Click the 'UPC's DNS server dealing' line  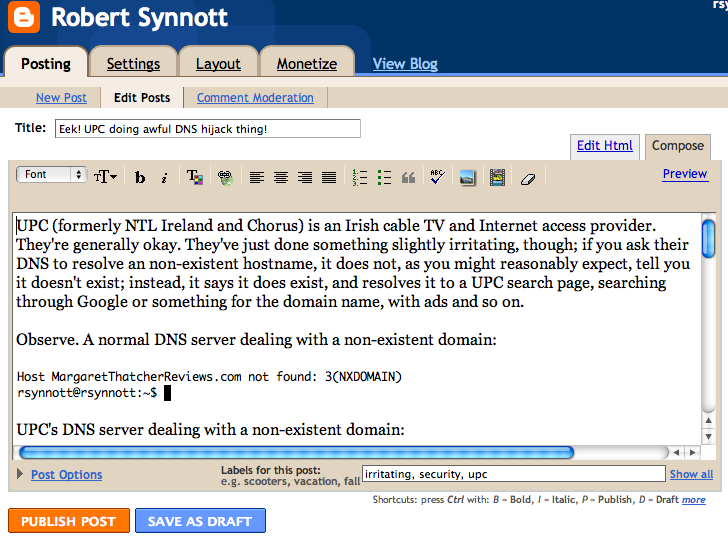click(210, 430)
